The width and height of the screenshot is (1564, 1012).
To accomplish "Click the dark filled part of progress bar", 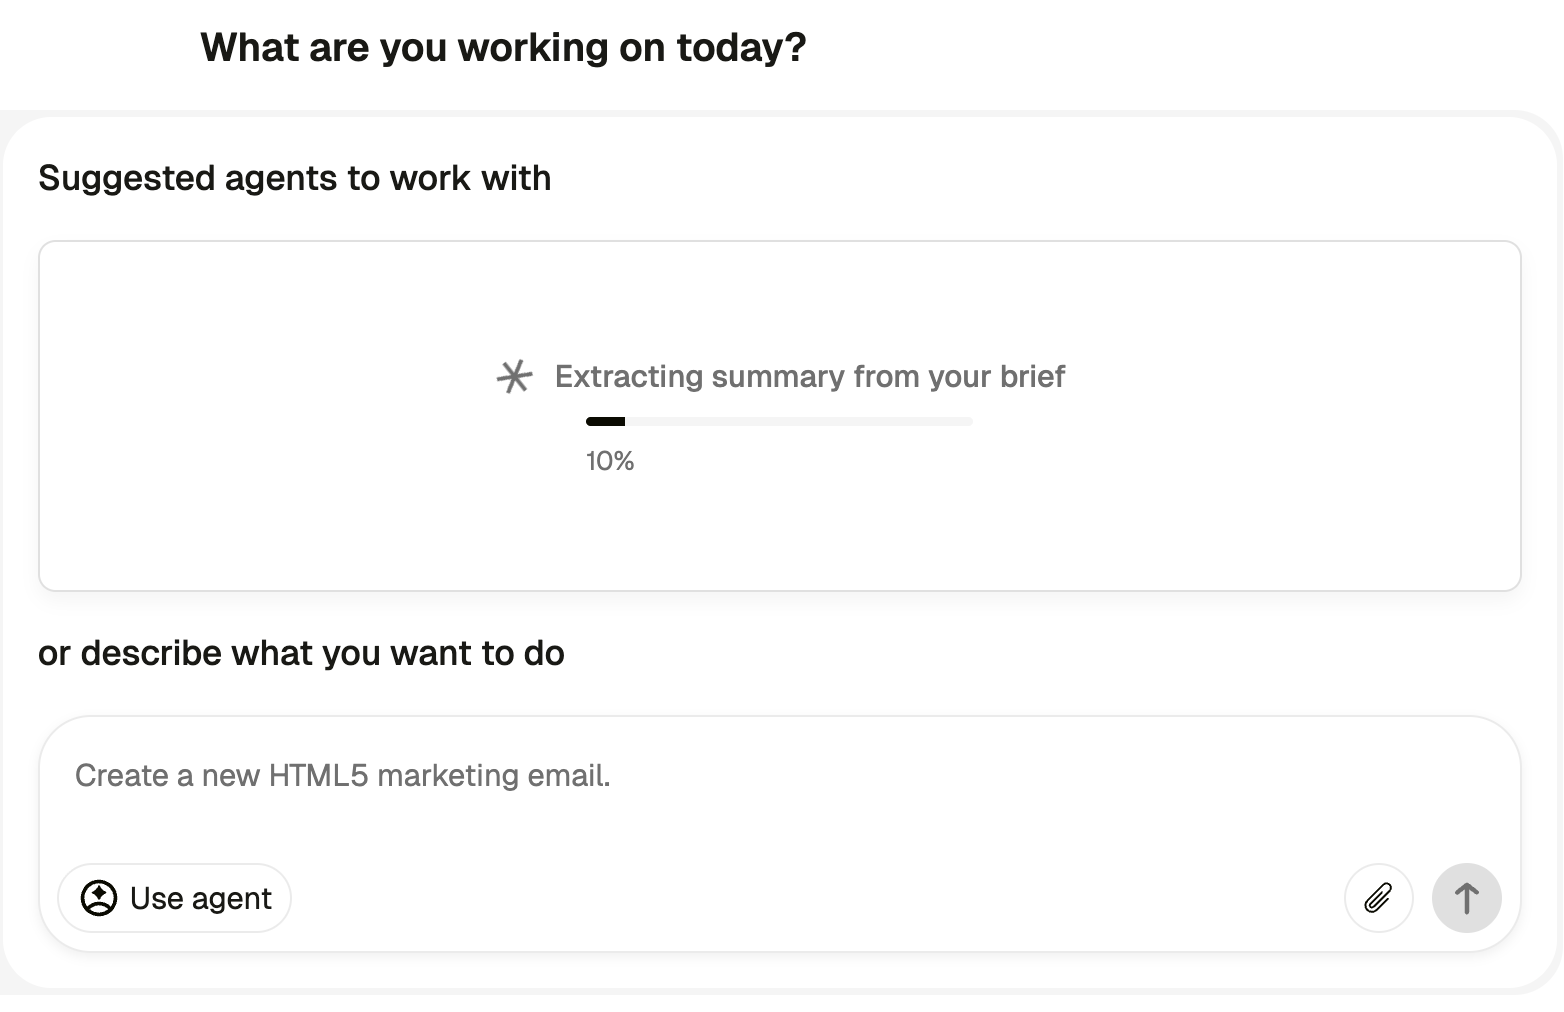I will 605,422.
